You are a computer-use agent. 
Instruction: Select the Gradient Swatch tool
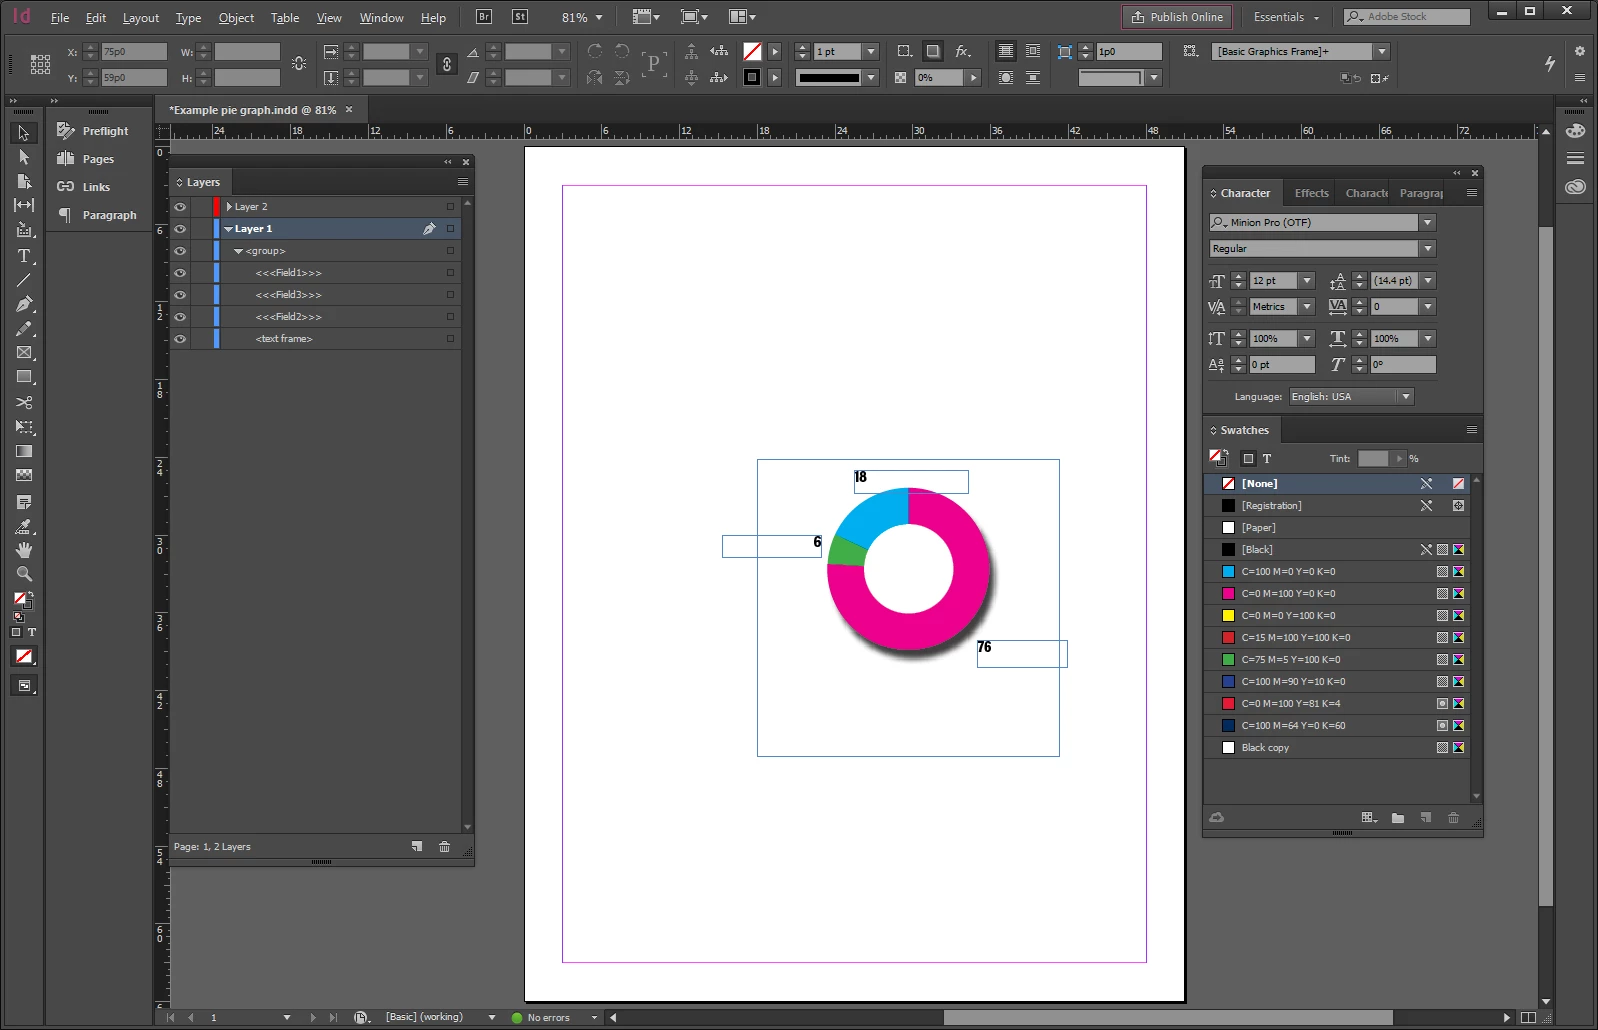point(24,451)
